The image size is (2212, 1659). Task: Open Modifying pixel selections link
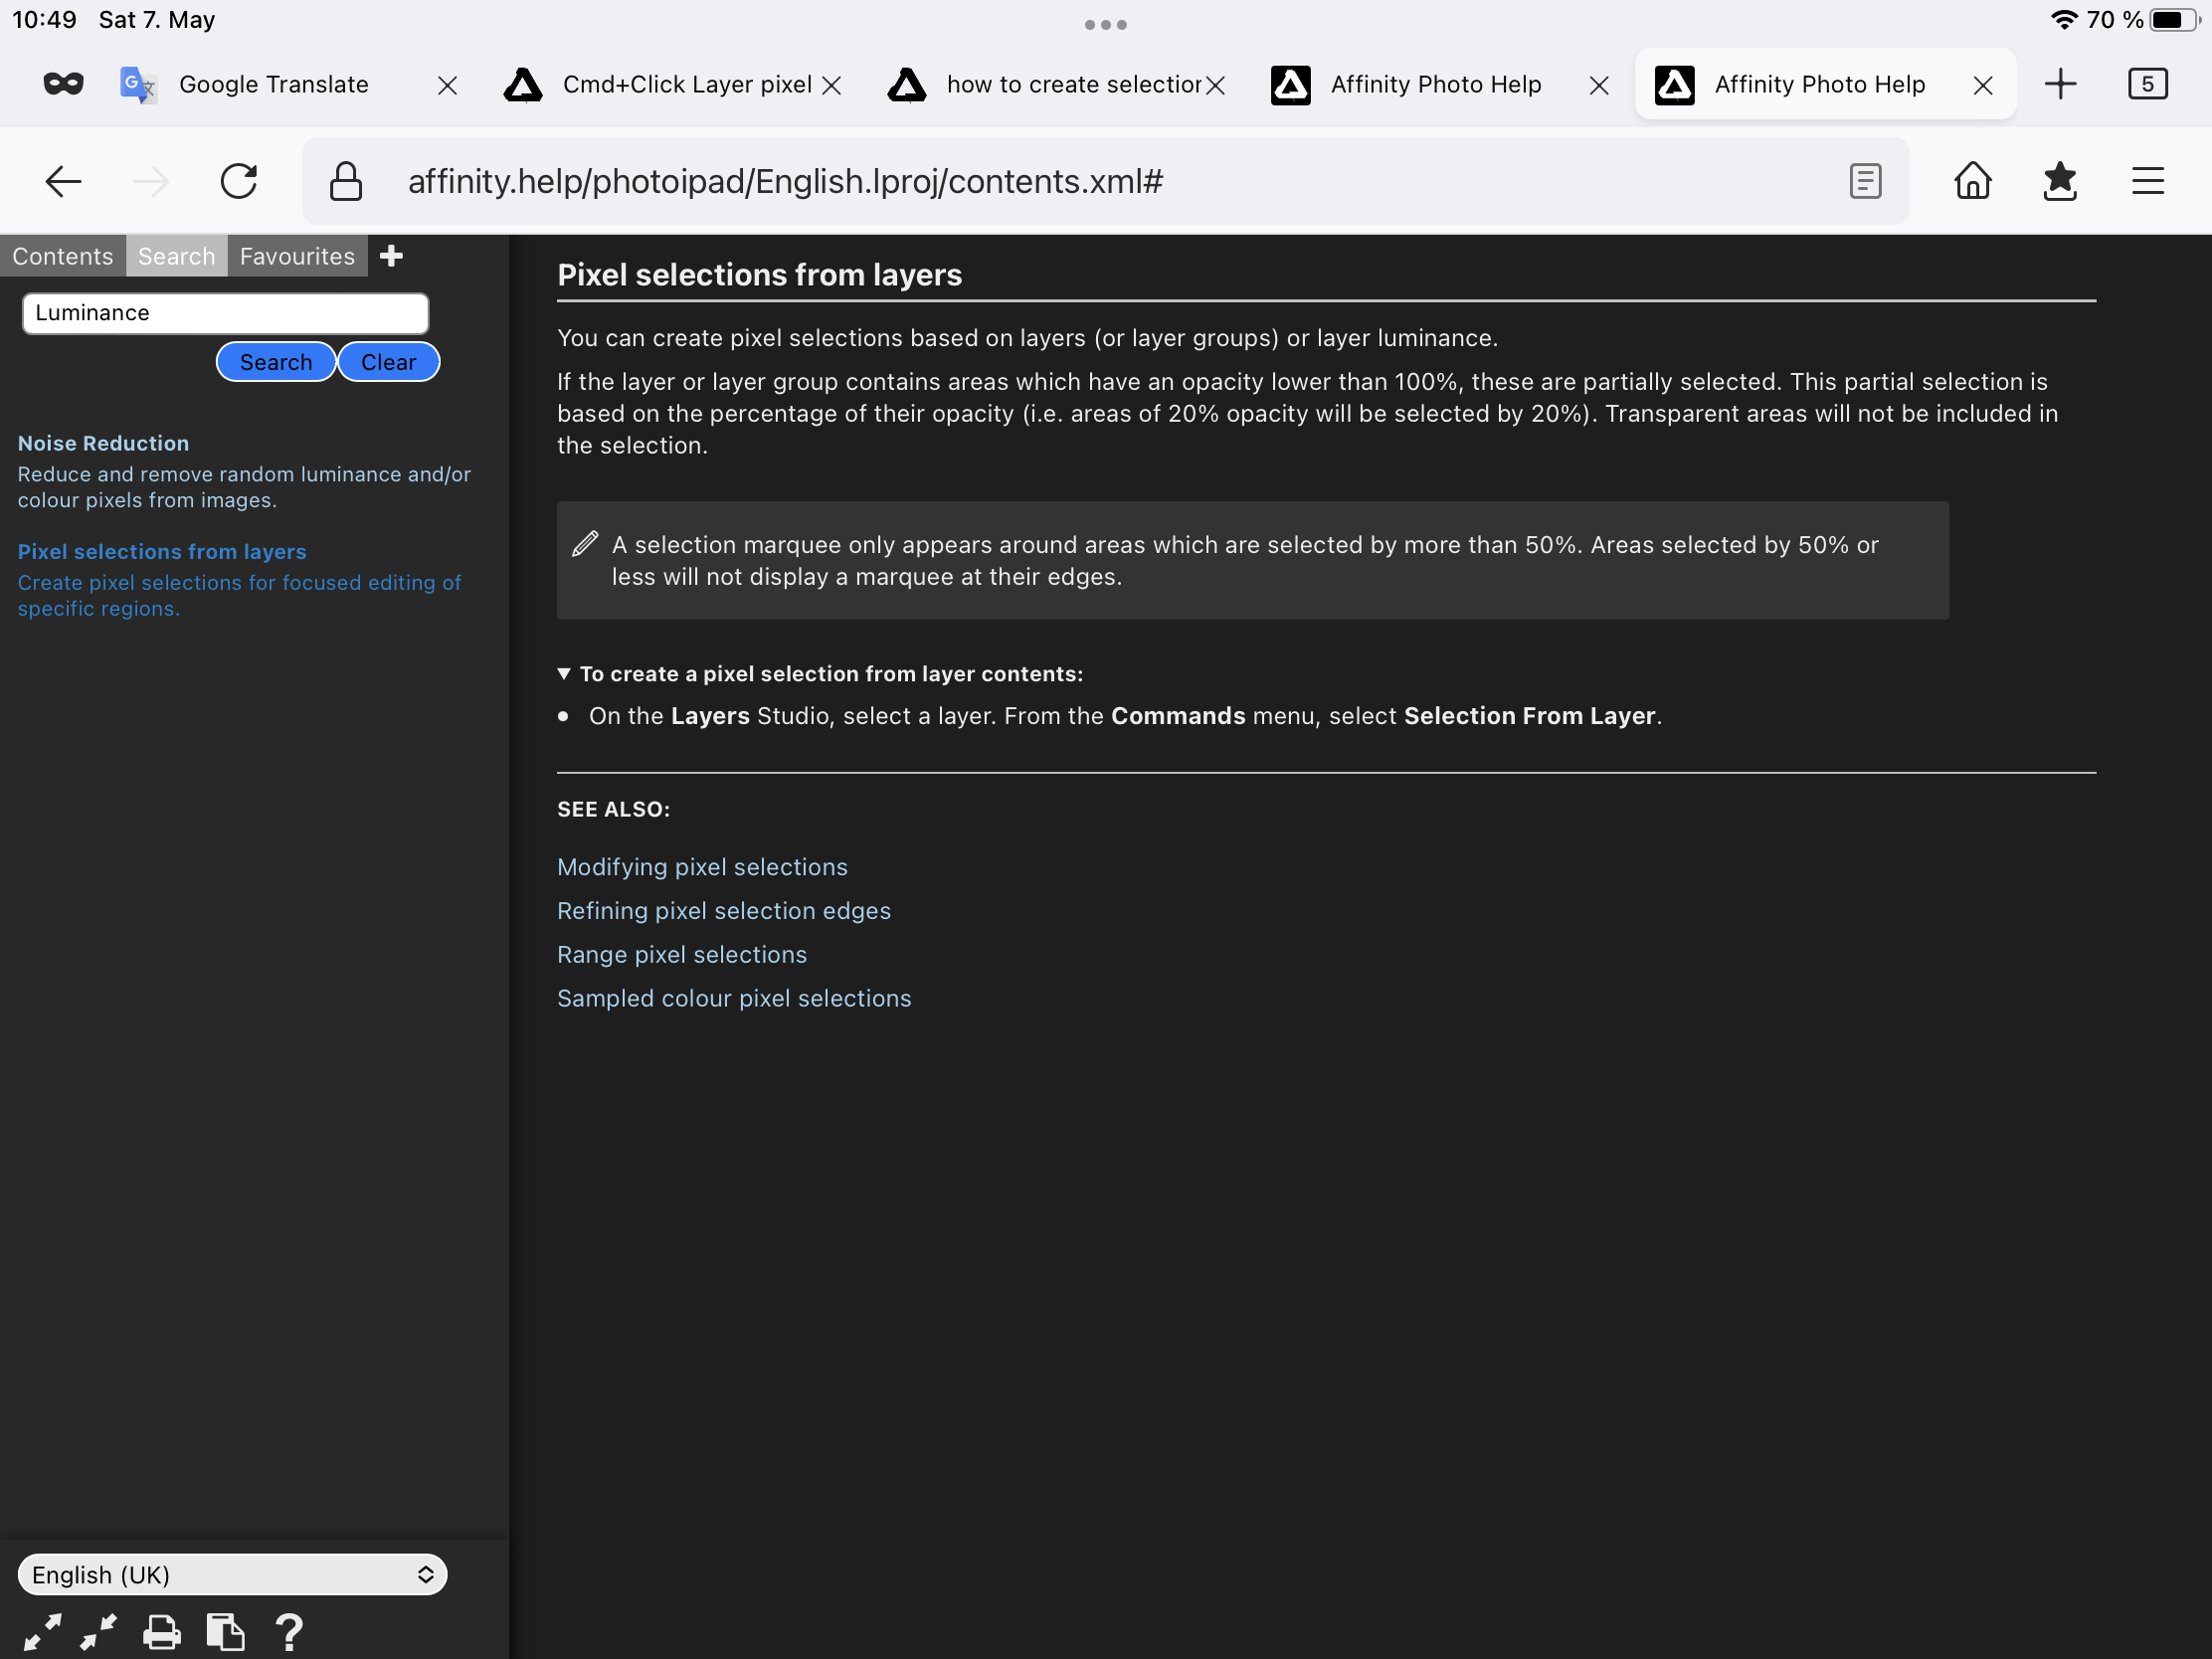coord(702,867)
